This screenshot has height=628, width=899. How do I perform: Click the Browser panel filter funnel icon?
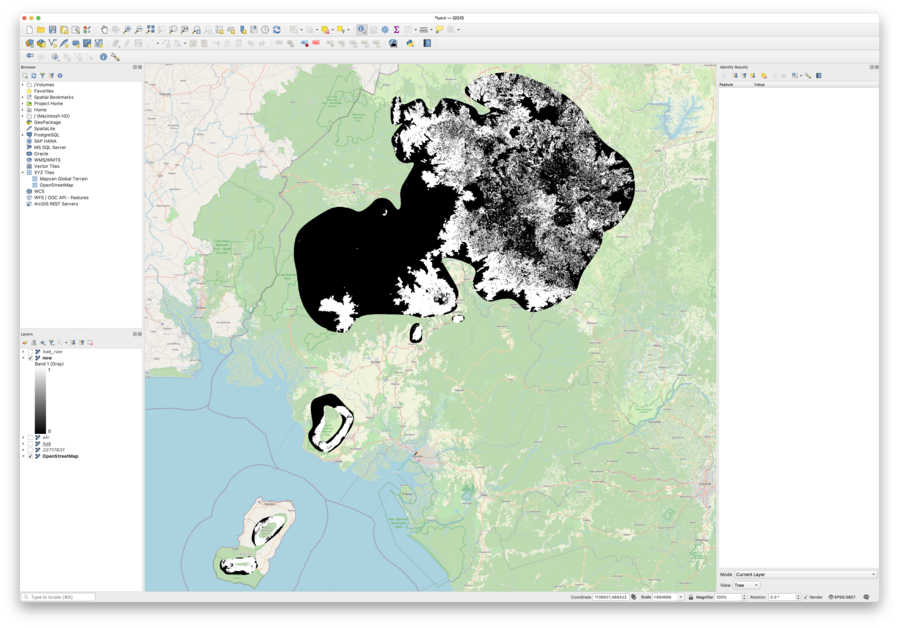[42, 76]
